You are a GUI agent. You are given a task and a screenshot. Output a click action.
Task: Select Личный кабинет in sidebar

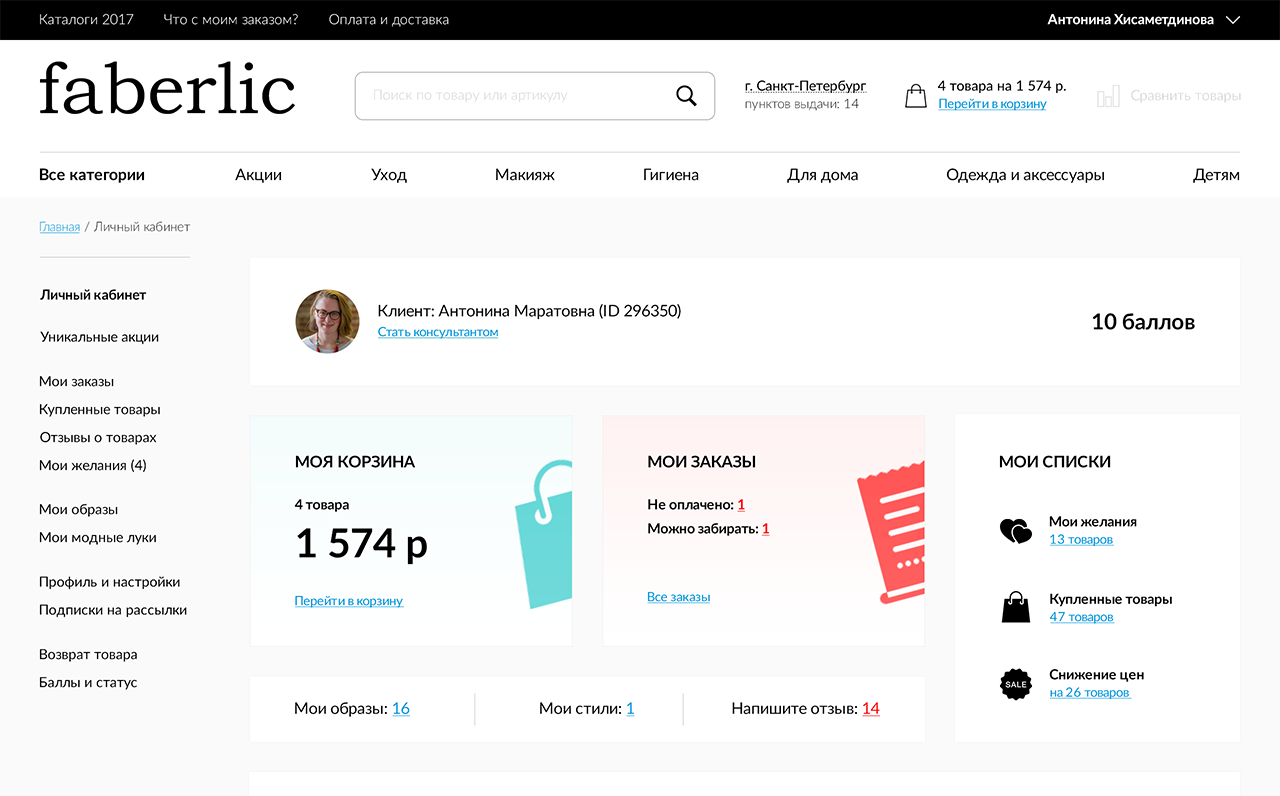[x=93, y=295]
